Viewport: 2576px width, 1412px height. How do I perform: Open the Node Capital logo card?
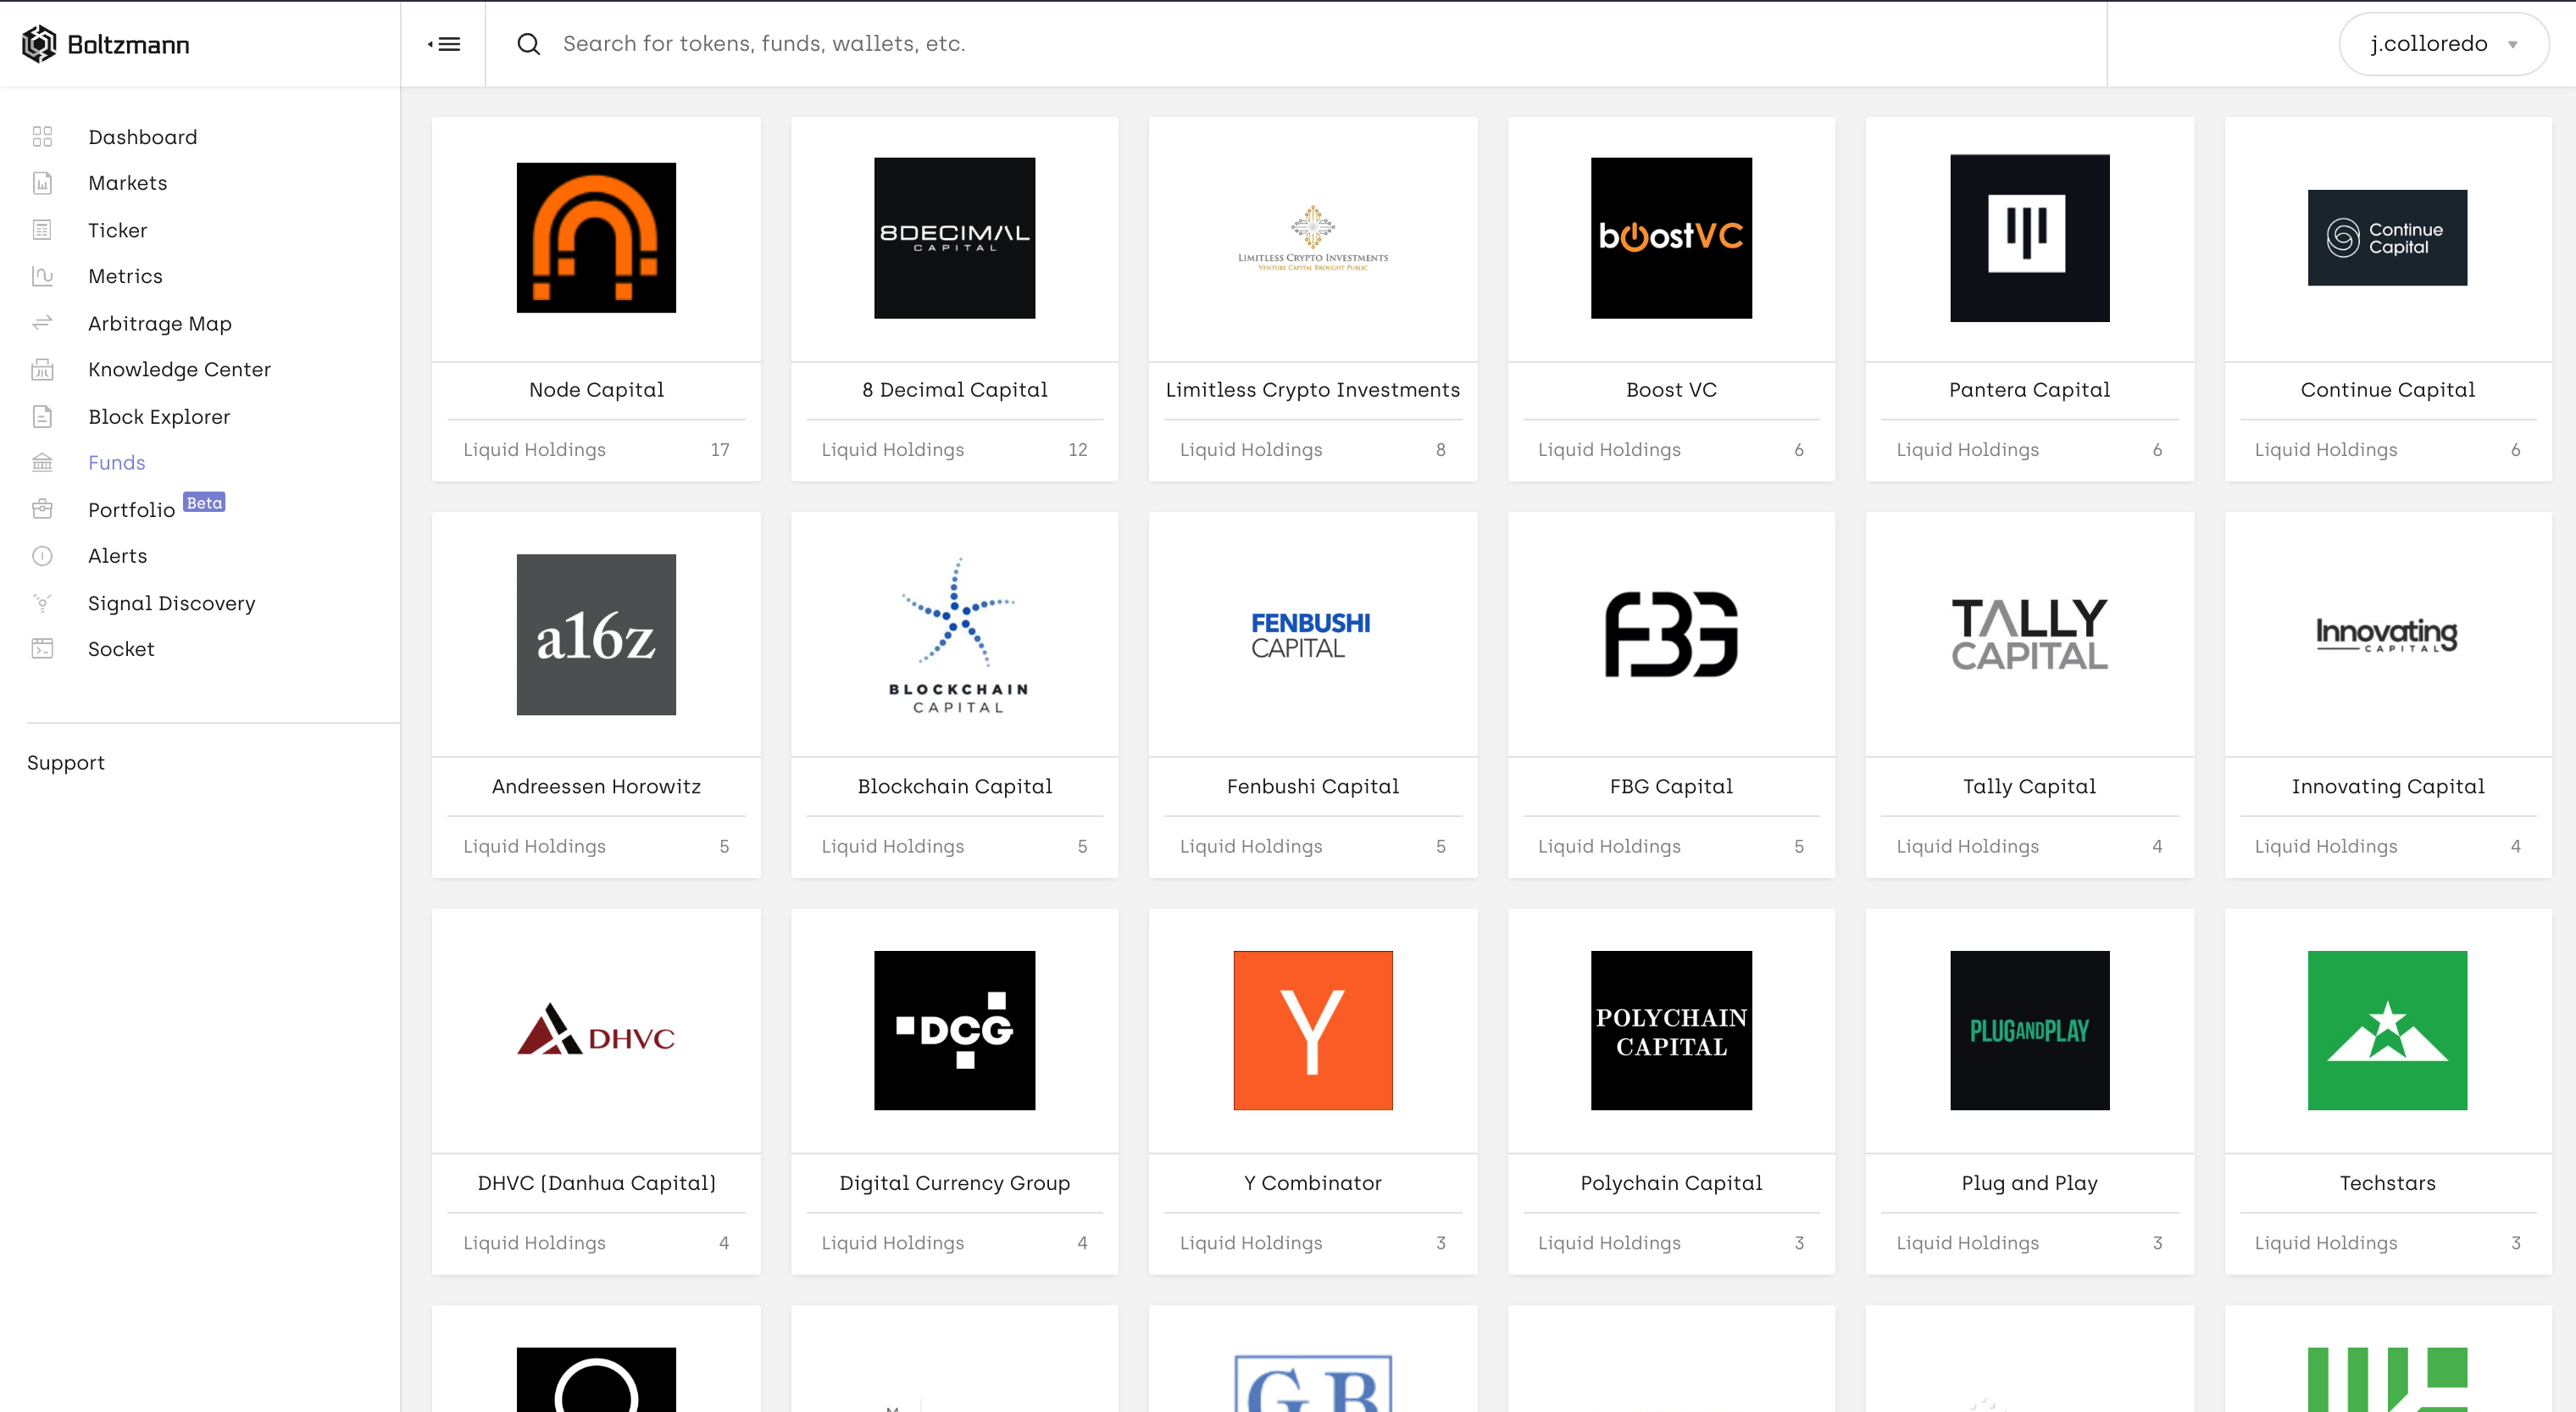[x=596, y=238]
